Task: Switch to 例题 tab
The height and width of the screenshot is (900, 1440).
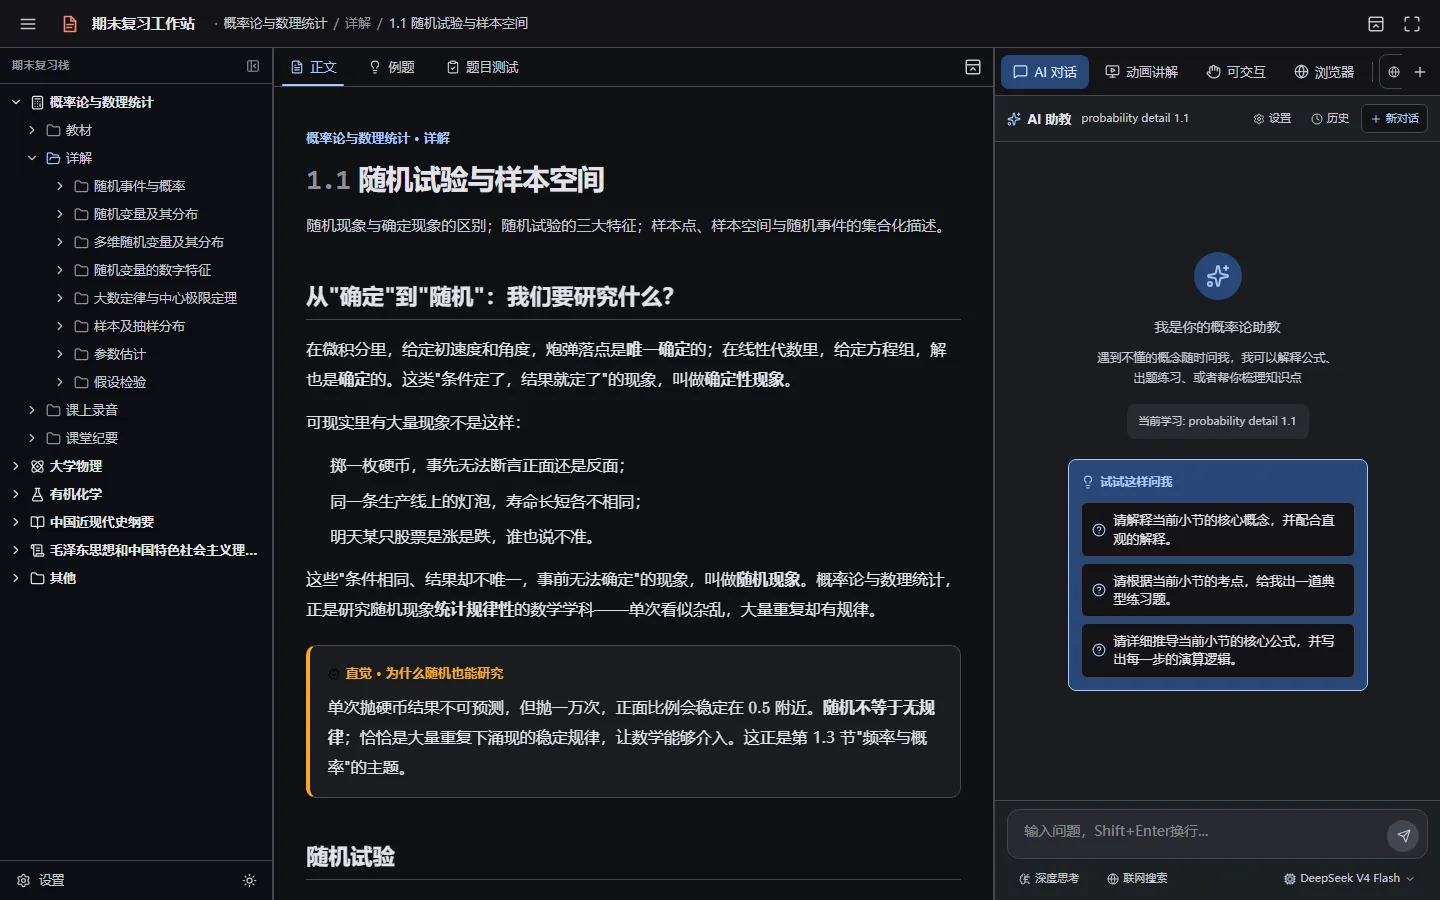Action: pyautogui.click(x=391, y=67)
